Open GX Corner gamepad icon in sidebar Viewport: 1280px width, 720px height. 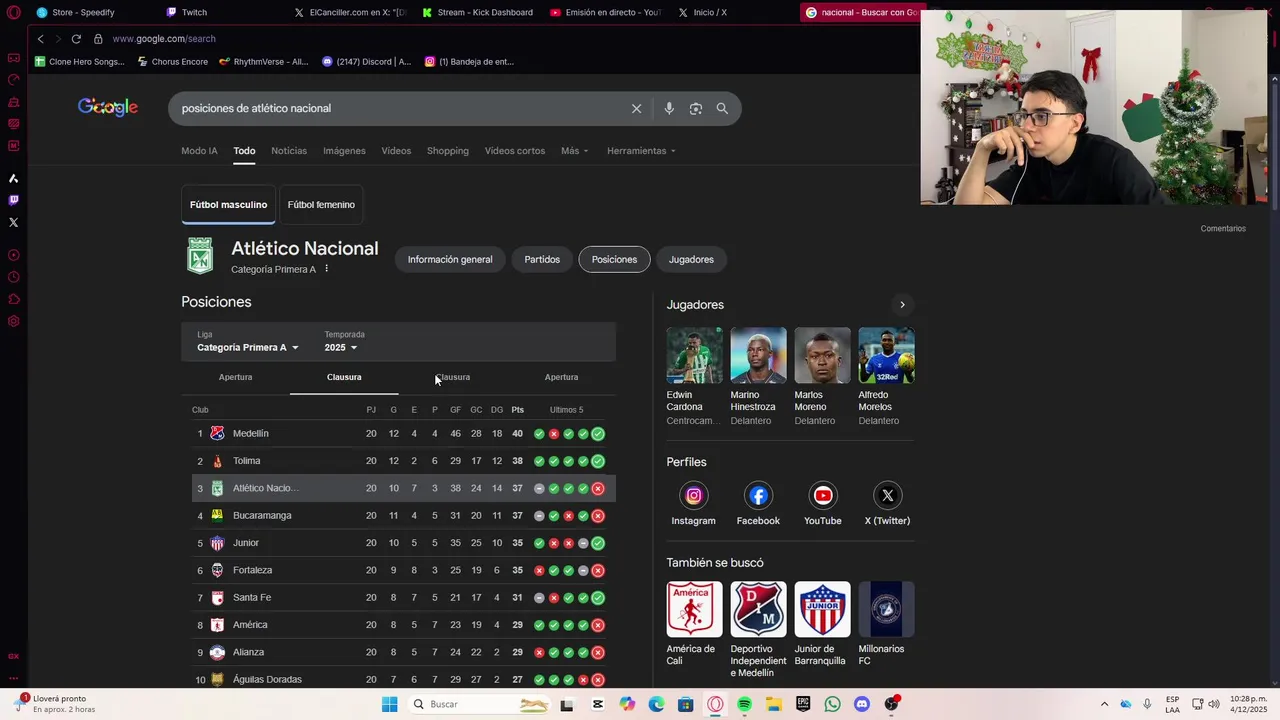point(14,58)
